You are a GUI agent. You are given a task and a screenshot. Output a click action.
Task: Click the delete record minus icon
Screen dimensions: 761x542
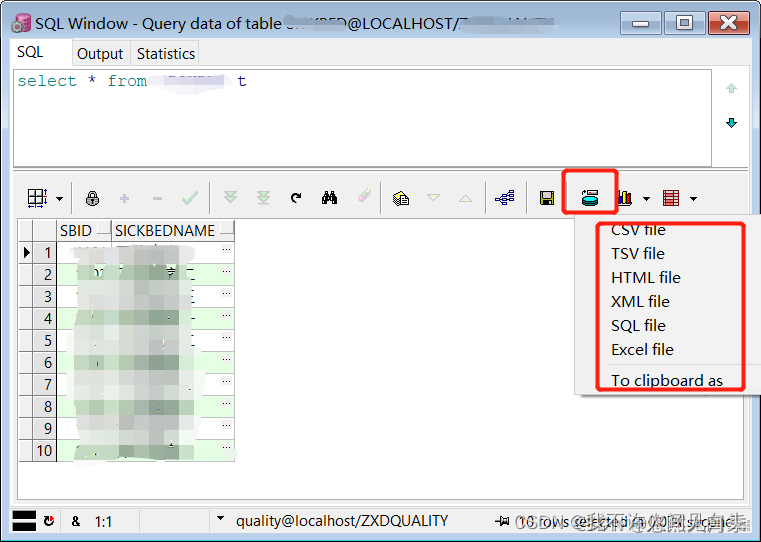click(x=157, y=198)
